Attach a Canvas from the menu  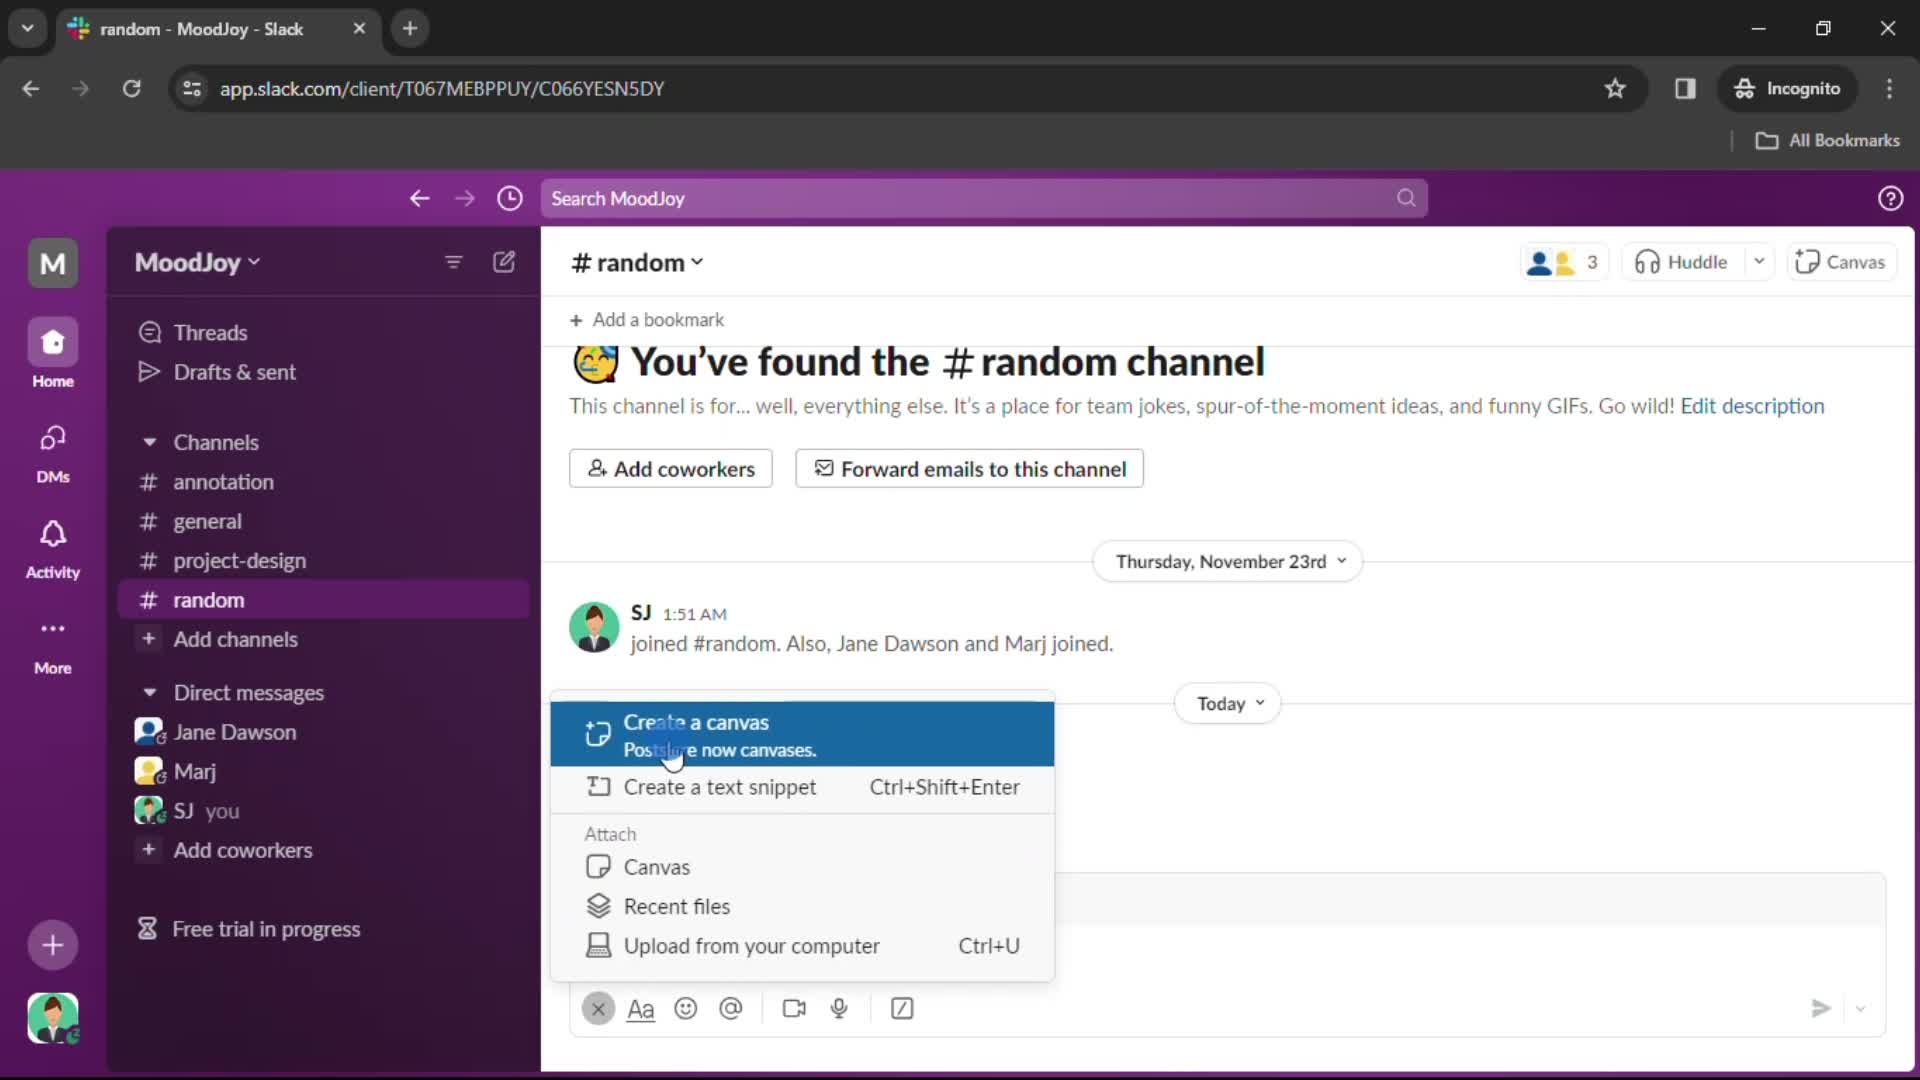(802, 867)
